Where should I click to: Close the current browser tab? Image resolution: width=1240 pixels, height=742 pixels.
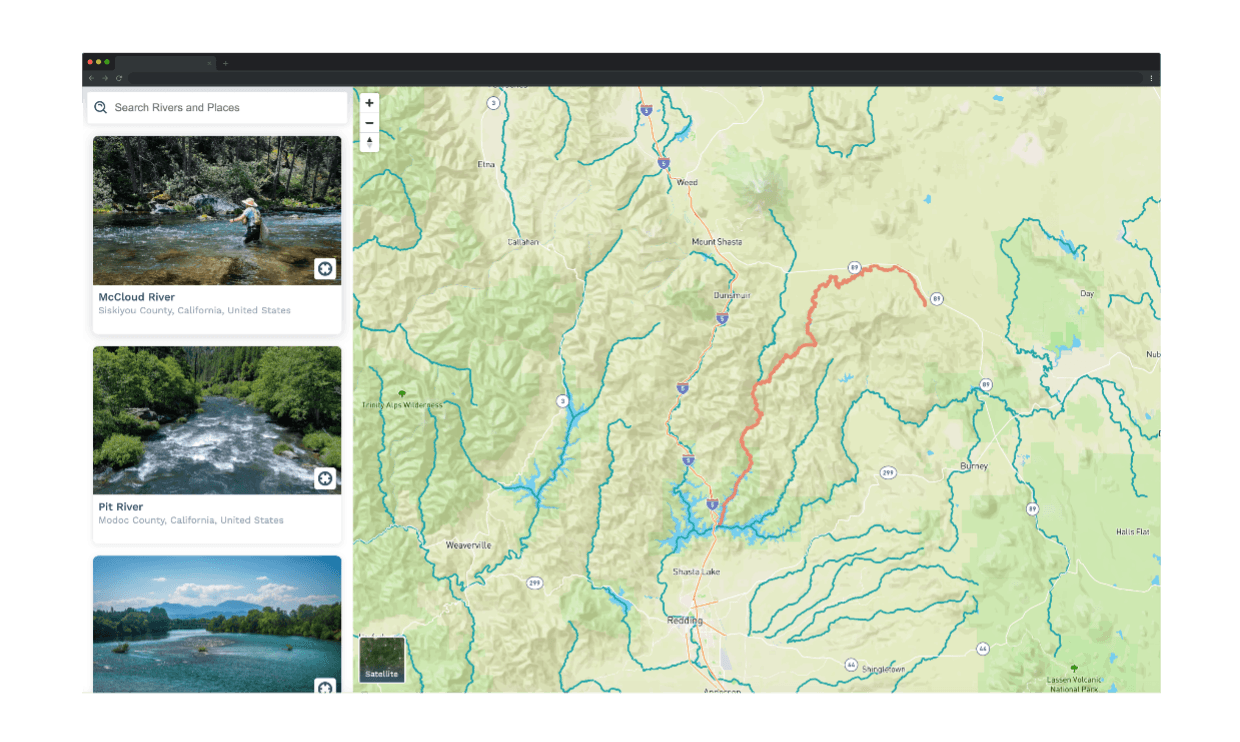pos(209,63)
